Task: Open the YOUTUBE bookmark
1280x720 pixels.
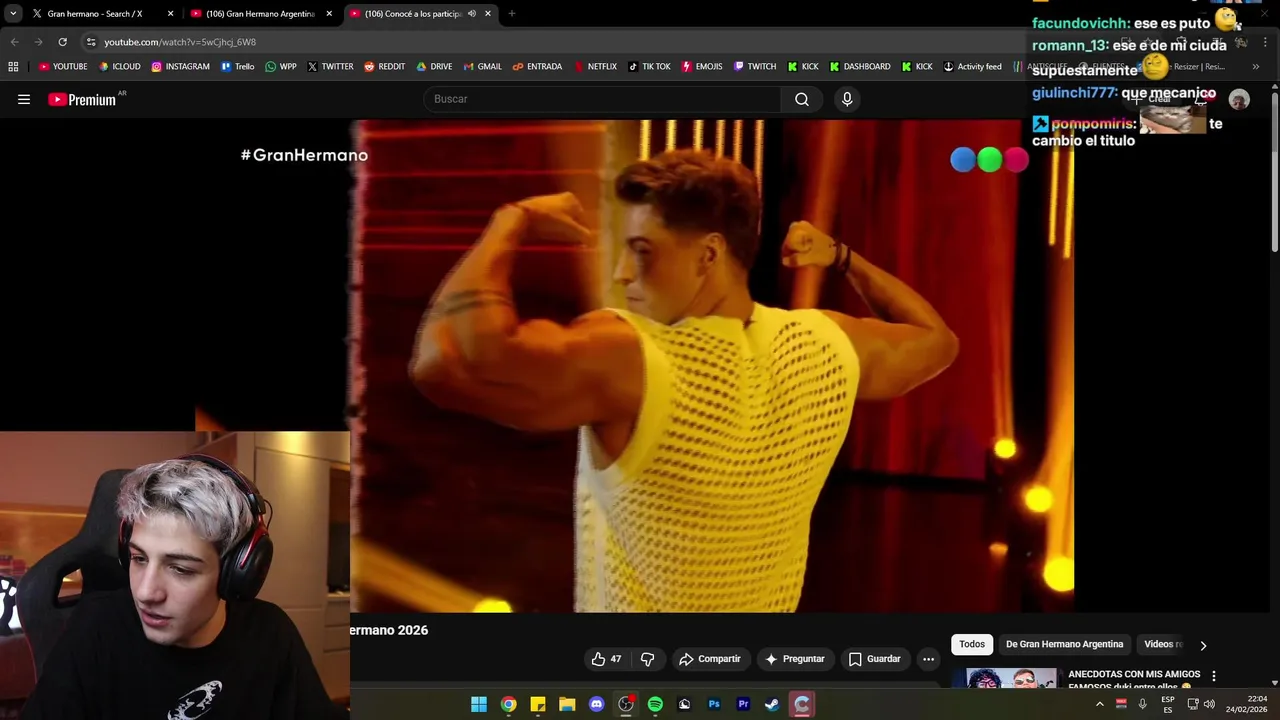Action: (x=62, y=67)
